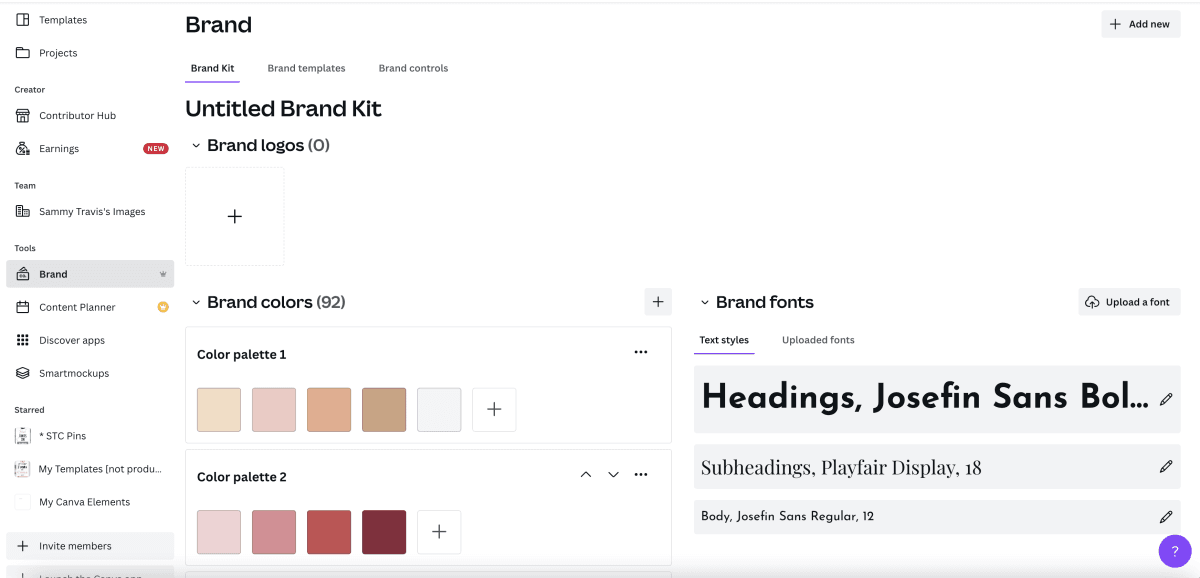Move Color palette 2 down
1200x578 pixels.
614,474
